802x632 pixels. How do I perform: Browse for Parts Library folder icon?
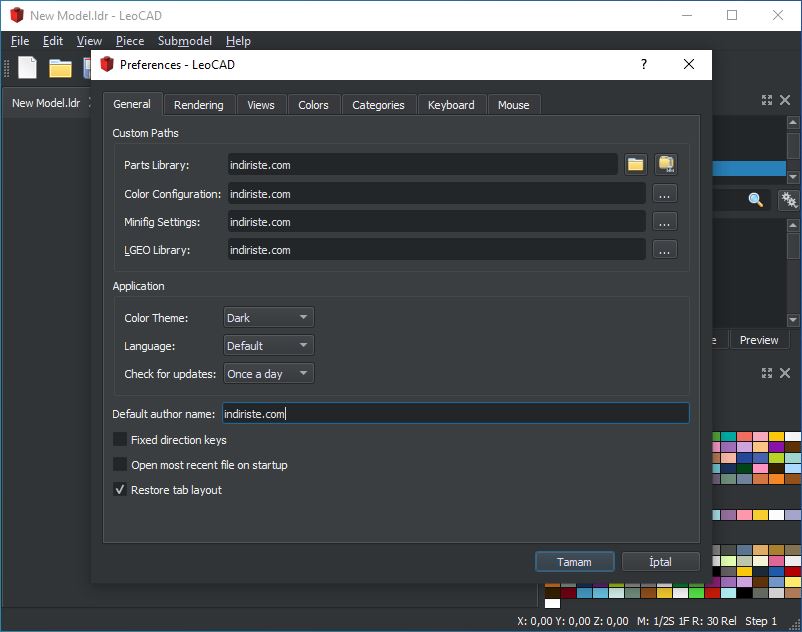(635, 165)
